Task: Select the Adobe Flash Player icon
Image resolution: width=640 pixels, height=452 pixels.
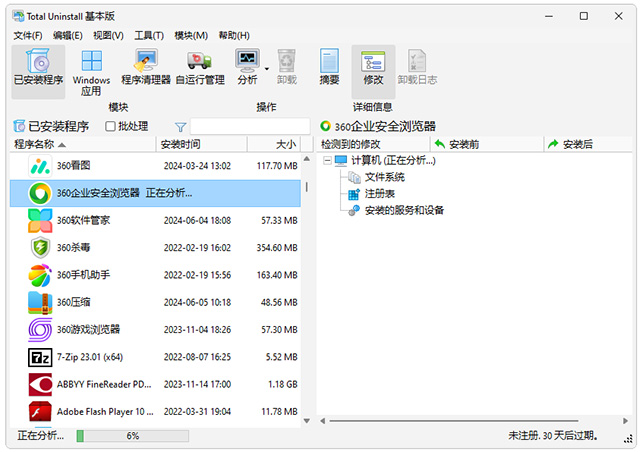Action: [x=40, y=412]
